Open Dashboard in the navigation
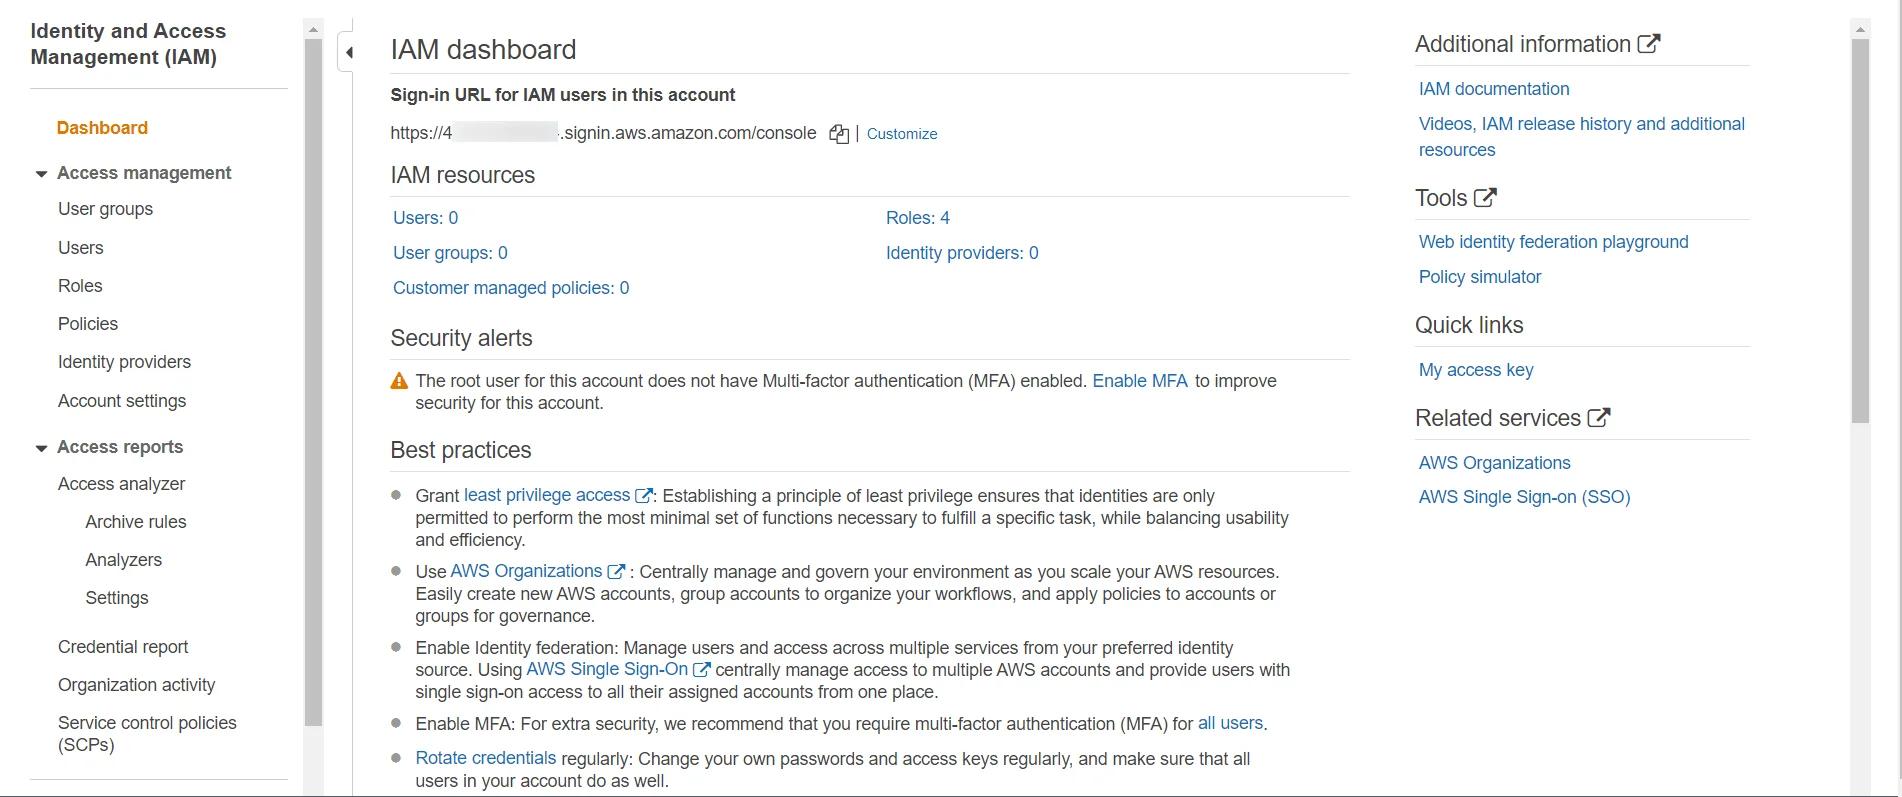This screenshot has width=1902, height=797. (102, 128)
